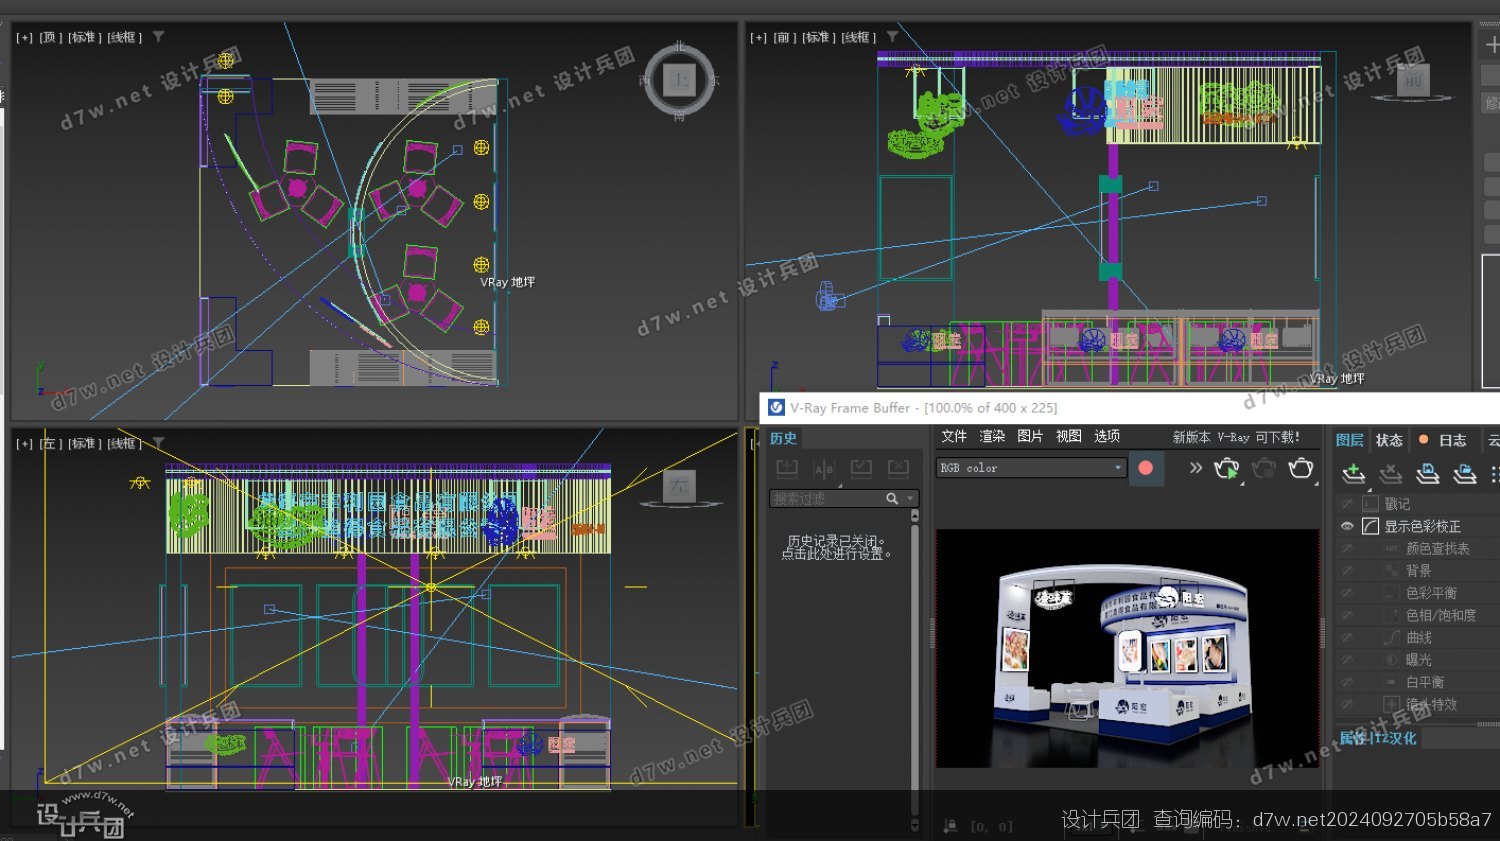
Task: Click the left viewport filter funnel icon
Action: (x=158, y=443)
